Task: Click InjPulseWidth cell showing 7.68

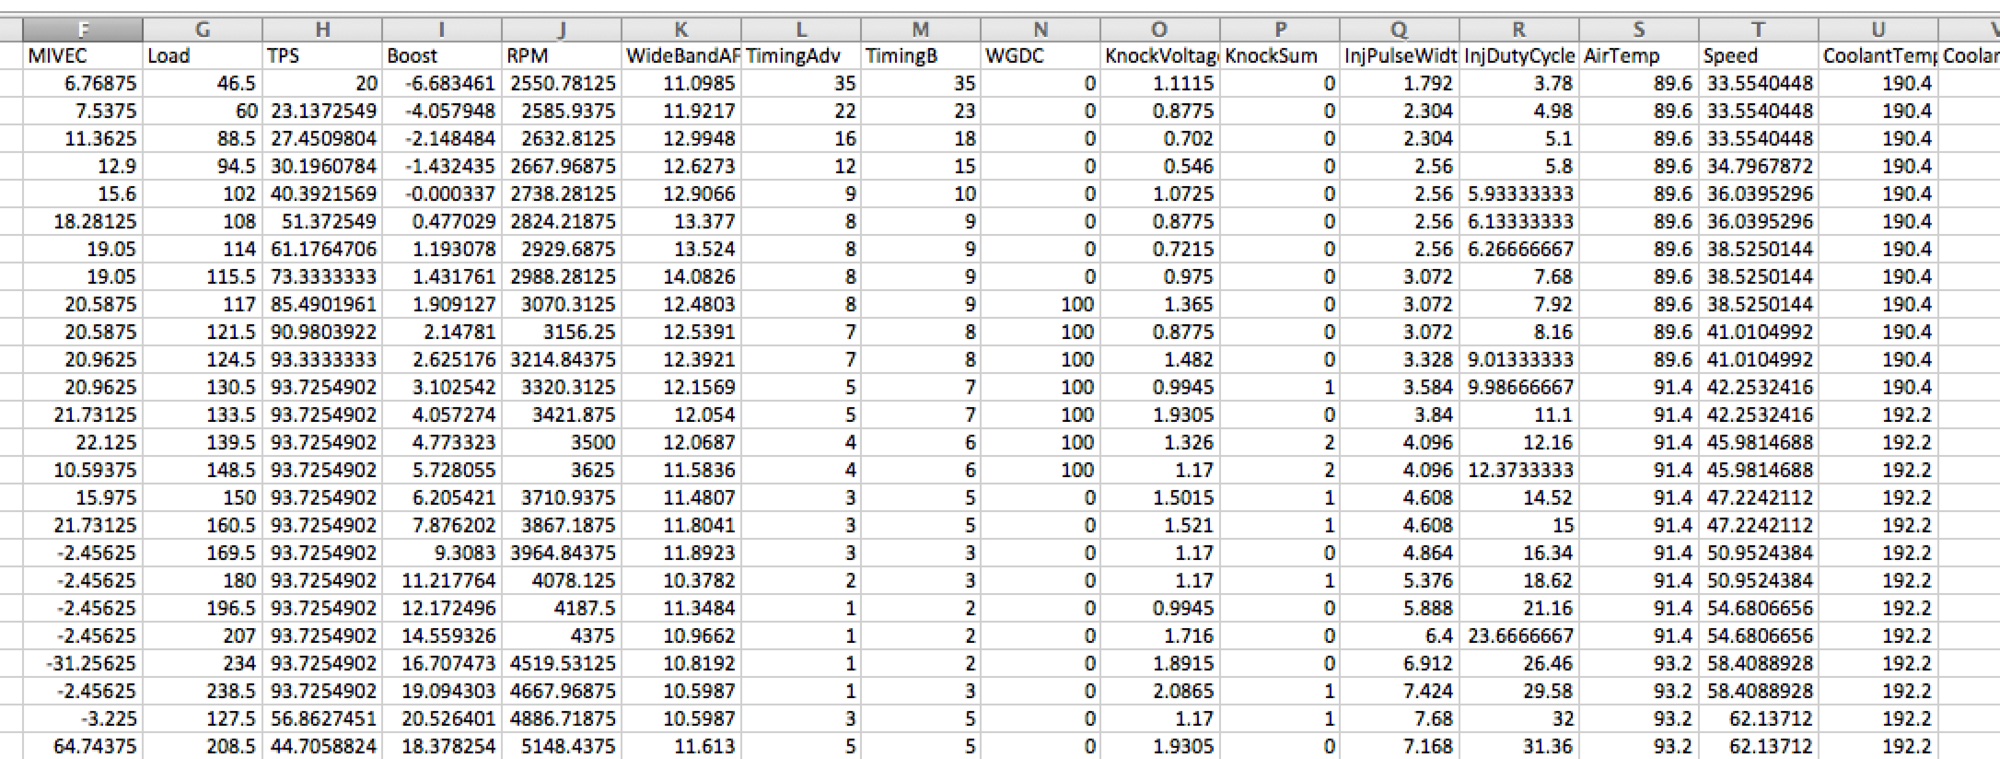Action: 1399,719
